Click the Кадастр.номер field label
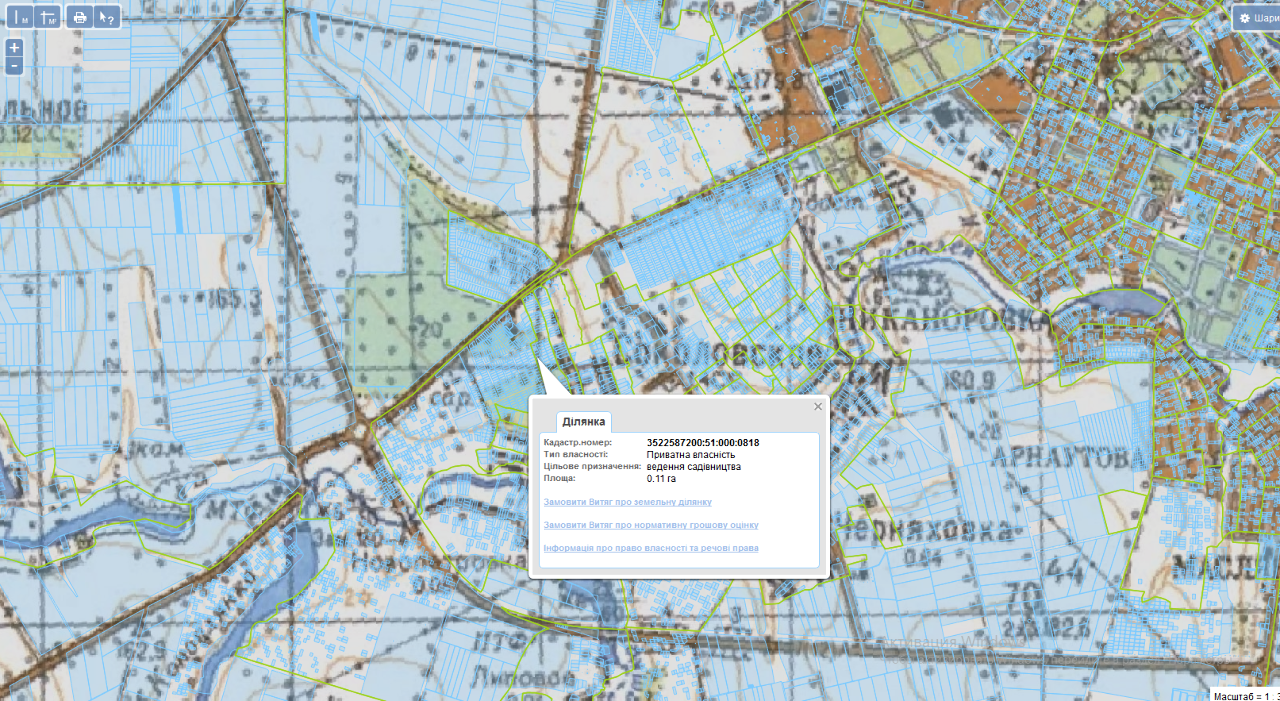This screenshot has width=1280, height=701. point(577,442)
